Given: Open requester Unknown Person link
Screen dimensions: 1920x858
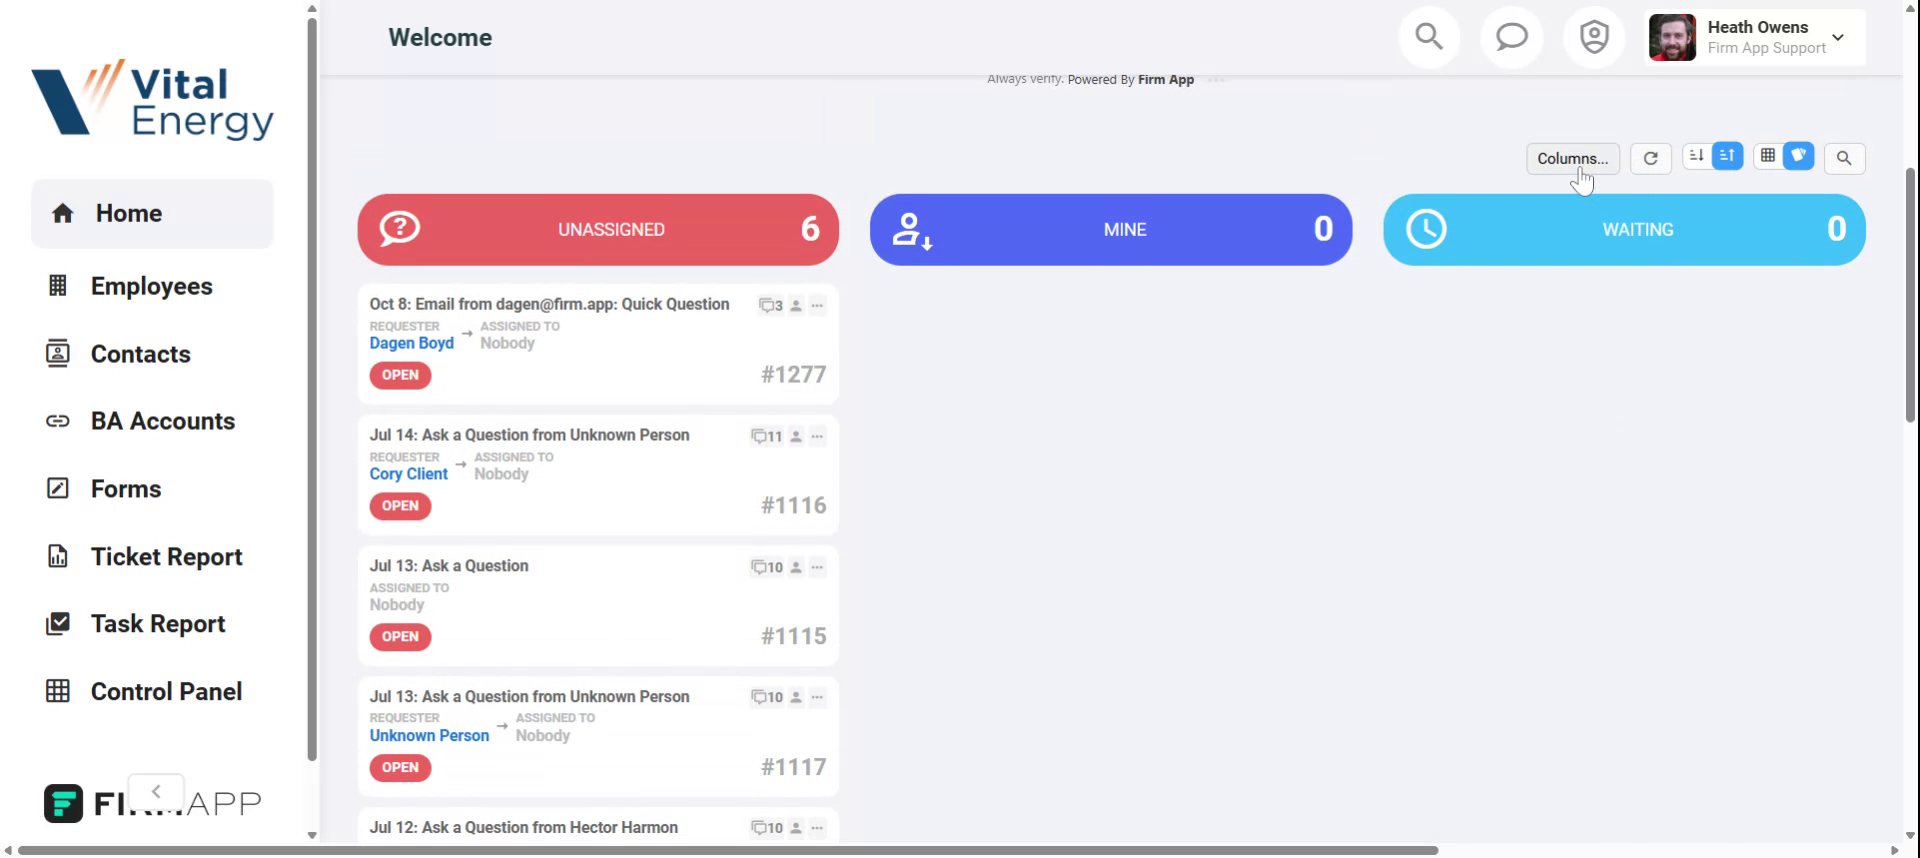Looking at the screenshot, I should [x=429, y=736].
